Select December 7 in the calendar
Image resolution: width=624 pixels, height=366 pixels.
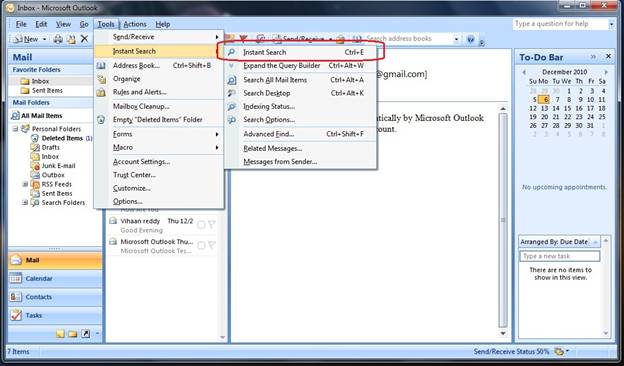coord(557,99)
